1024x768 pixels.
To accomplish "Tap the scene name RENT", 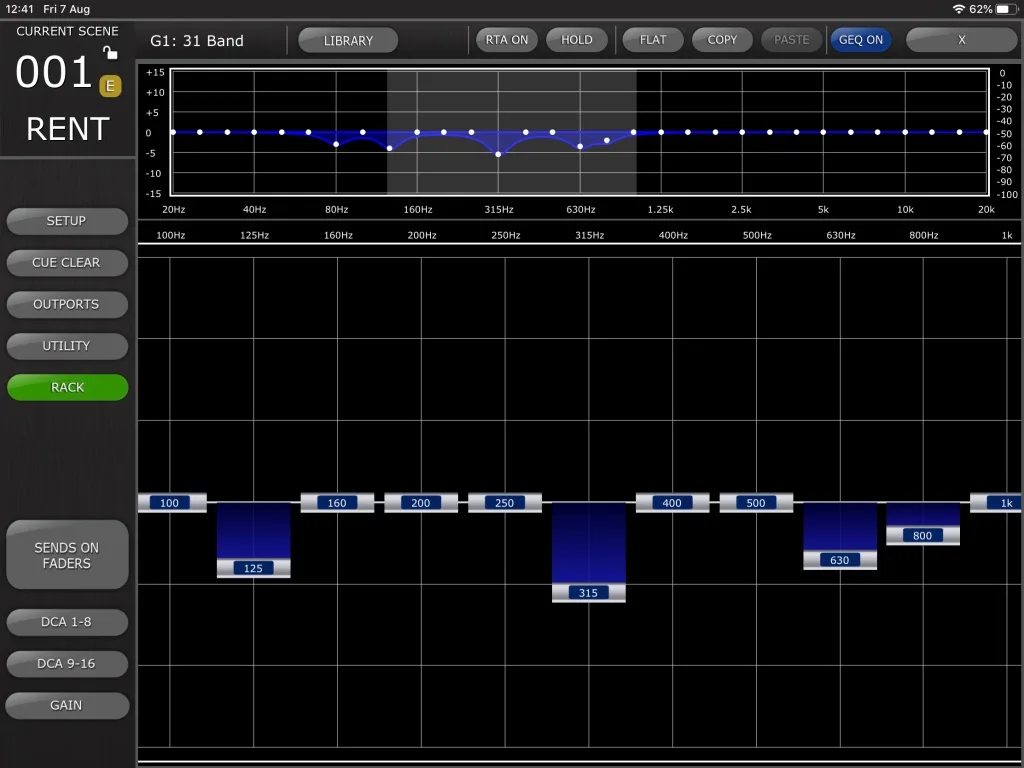I will pyautogui.click(x=67, y=129).
